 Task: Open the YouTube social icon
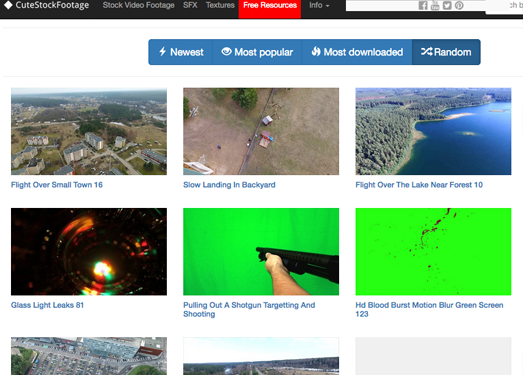coord(435,5)
